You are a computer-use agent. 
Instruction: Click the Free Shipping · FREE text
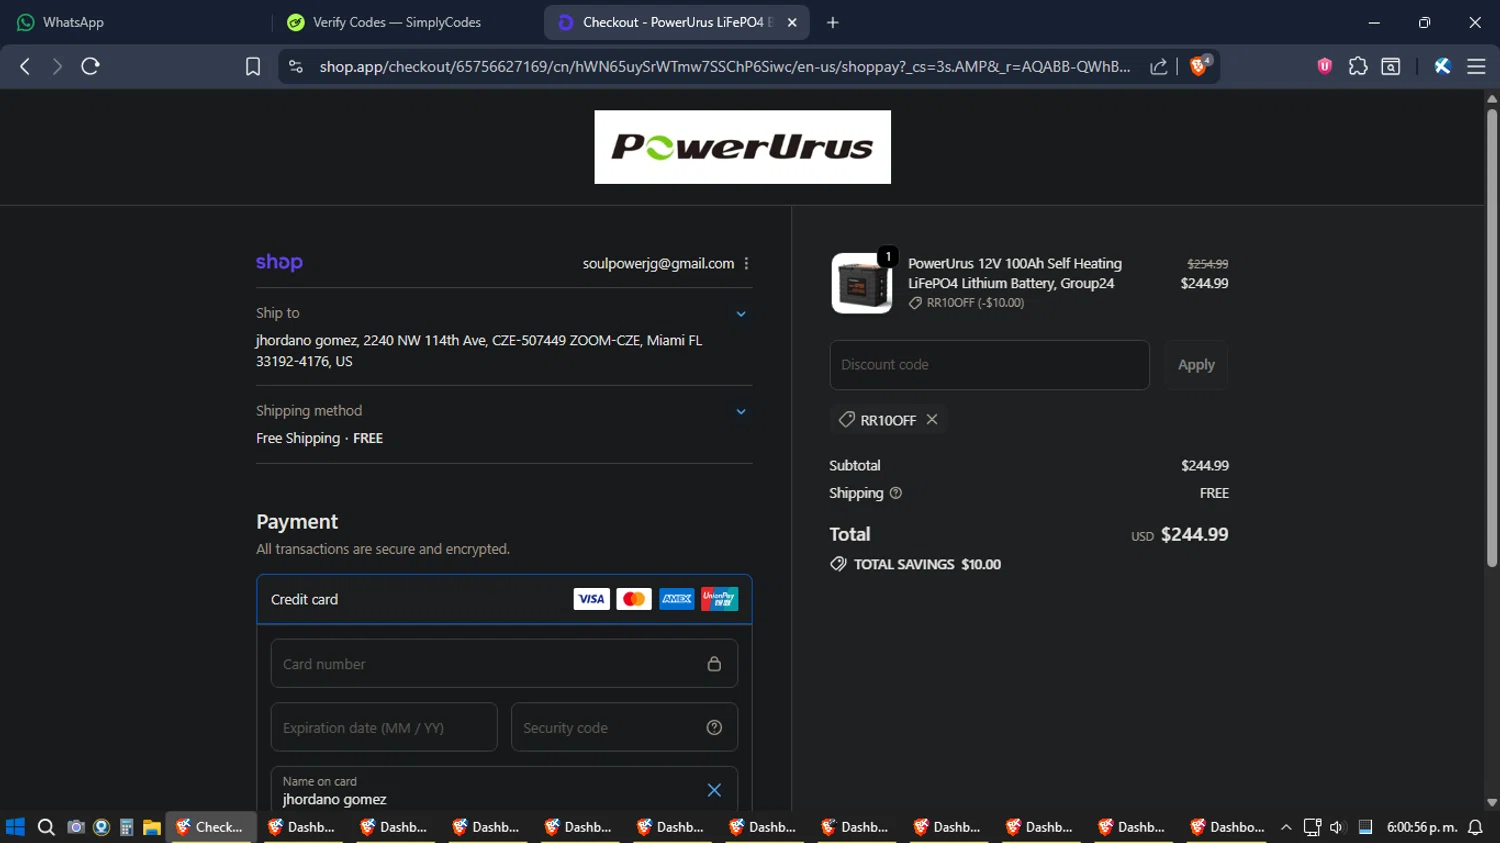[319, 438]
